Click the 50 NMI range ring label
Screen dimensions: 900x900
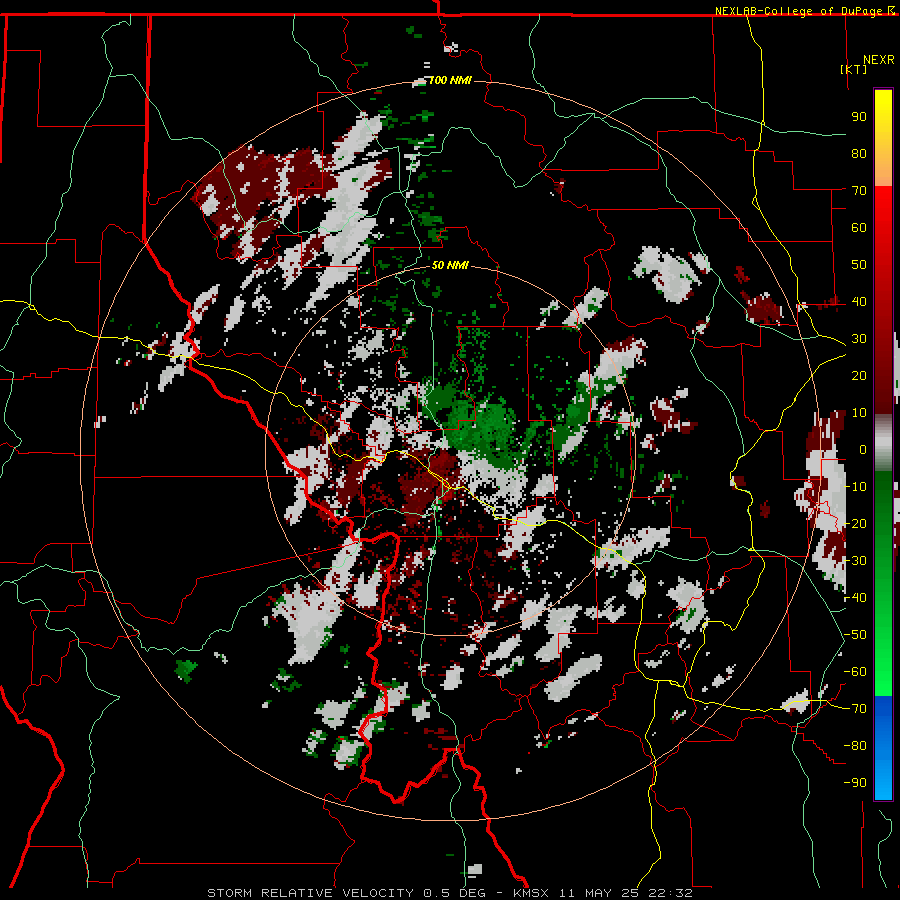tap(450, 265)
